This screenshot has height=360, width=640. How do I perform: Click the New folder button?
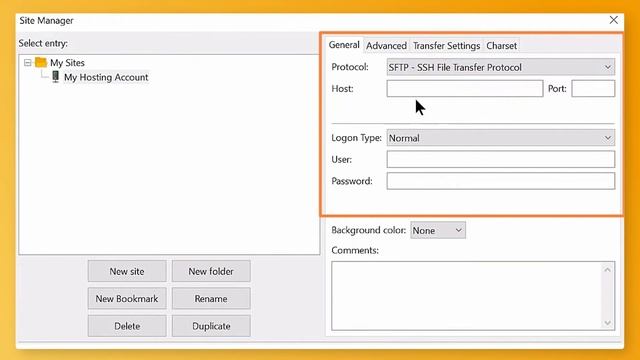pyautogui.click(x=211, y=271)
